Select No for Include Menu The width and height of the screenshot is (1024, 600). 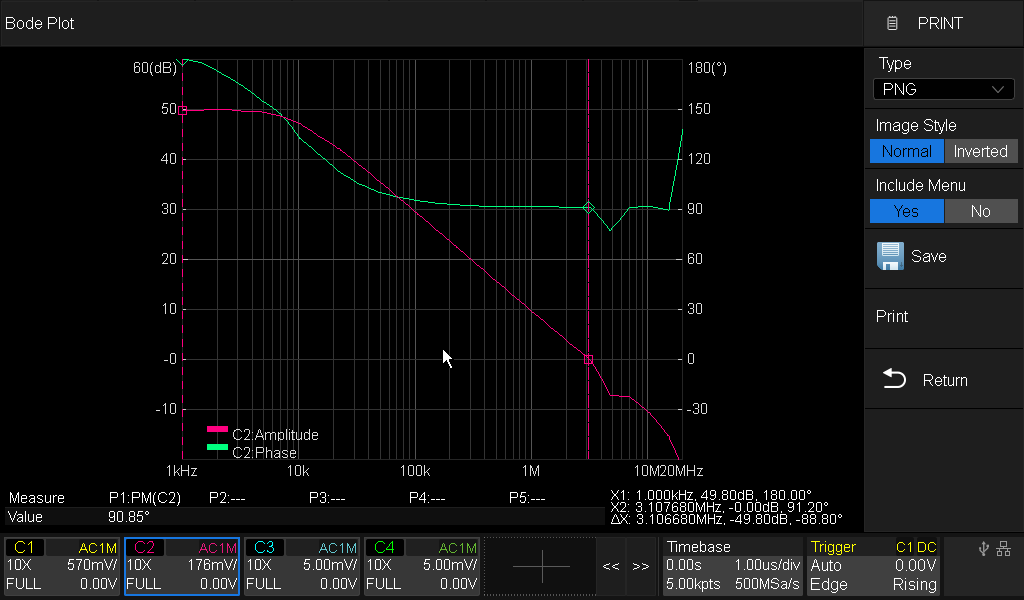[980, 211]
